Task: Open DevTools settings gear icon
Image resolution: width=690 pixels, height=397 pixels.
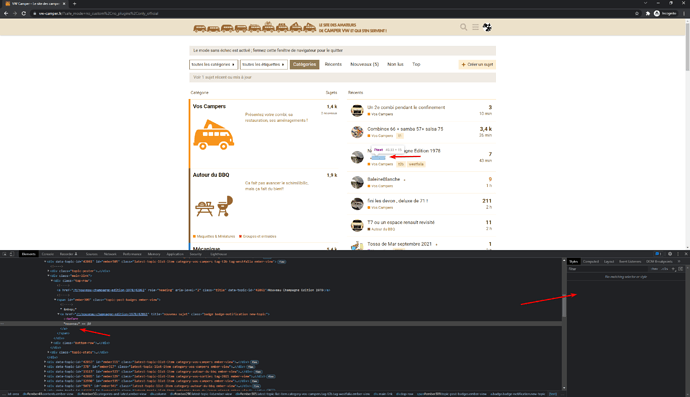Action: point(670,254)
